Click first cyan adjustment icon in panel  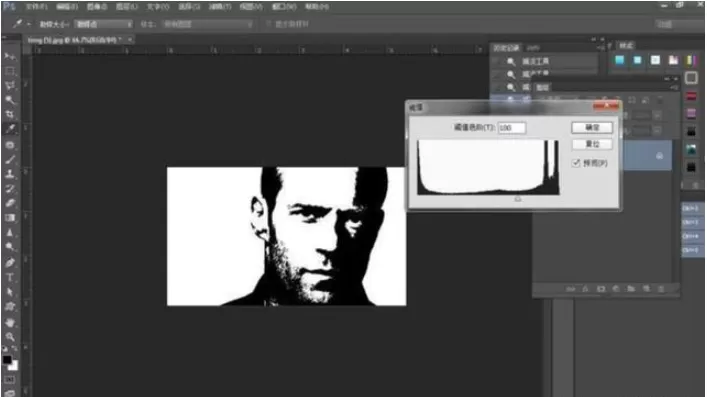pos(620,60)
